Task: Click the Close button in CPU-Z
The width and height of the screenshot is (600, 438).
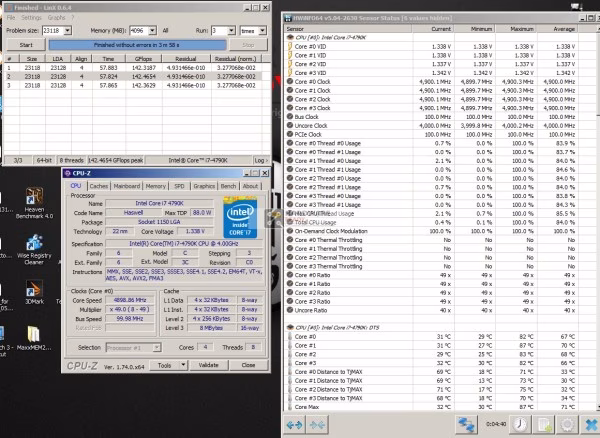Action: [248, 365]
